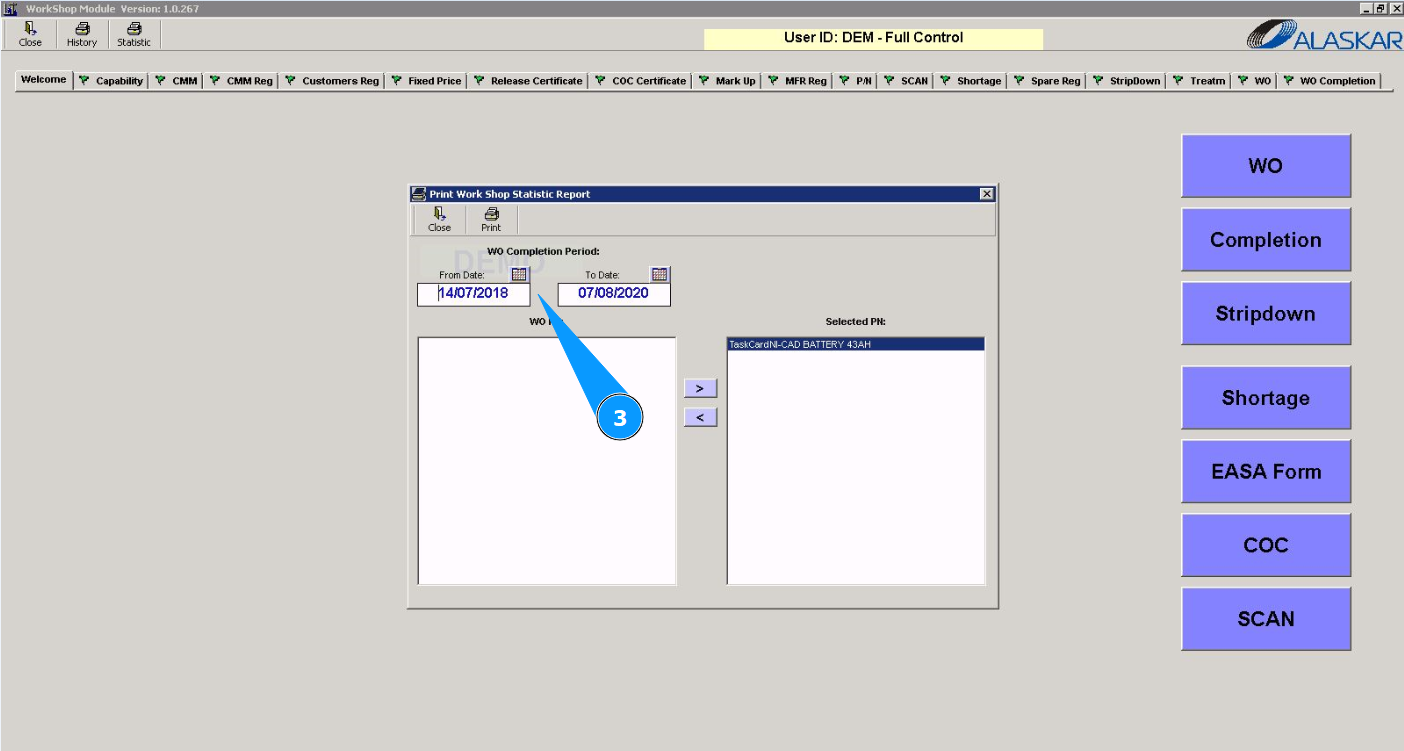Go to the Spare Reg tab

coord(1048,81)
